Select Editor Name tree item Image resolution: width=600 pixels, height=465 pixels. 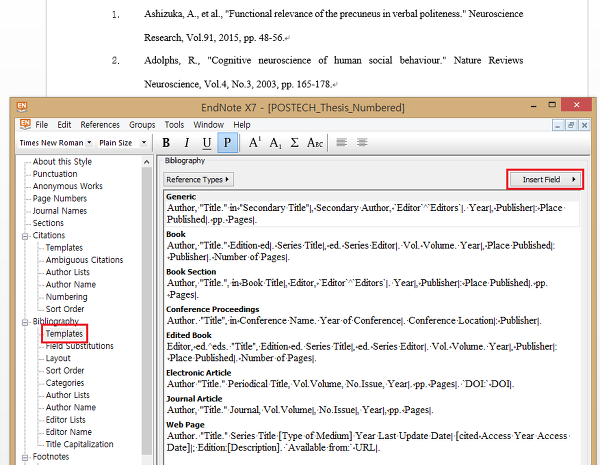[68, 432]
